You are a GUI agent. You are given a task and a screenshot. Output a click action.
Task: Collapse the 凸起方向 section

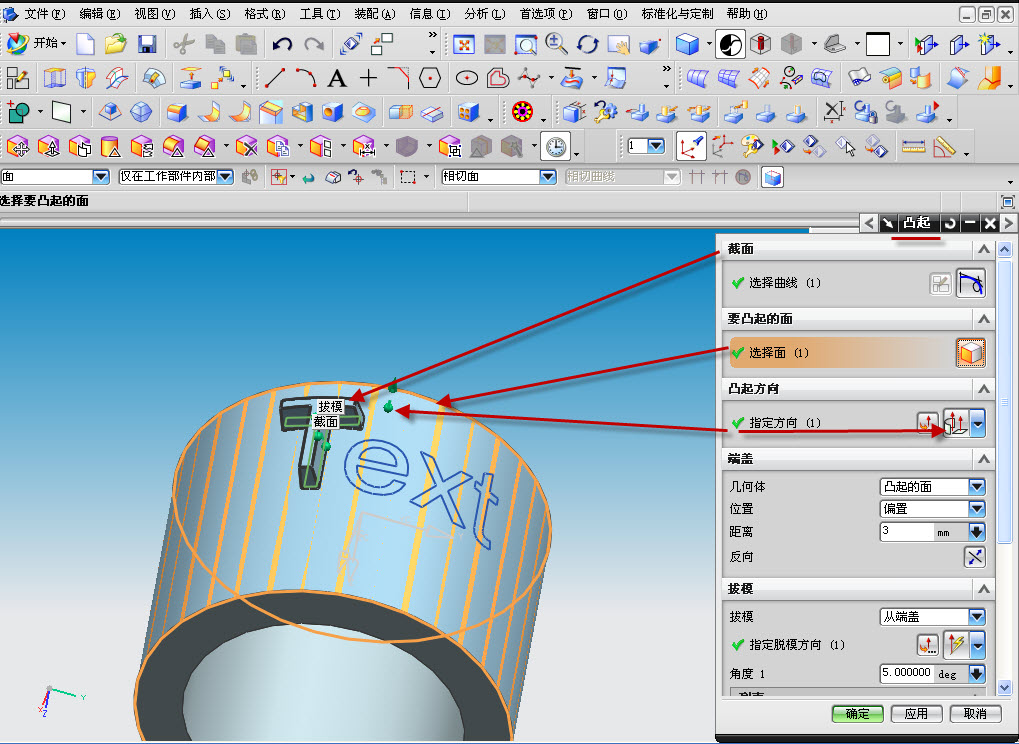coord(984,389)
